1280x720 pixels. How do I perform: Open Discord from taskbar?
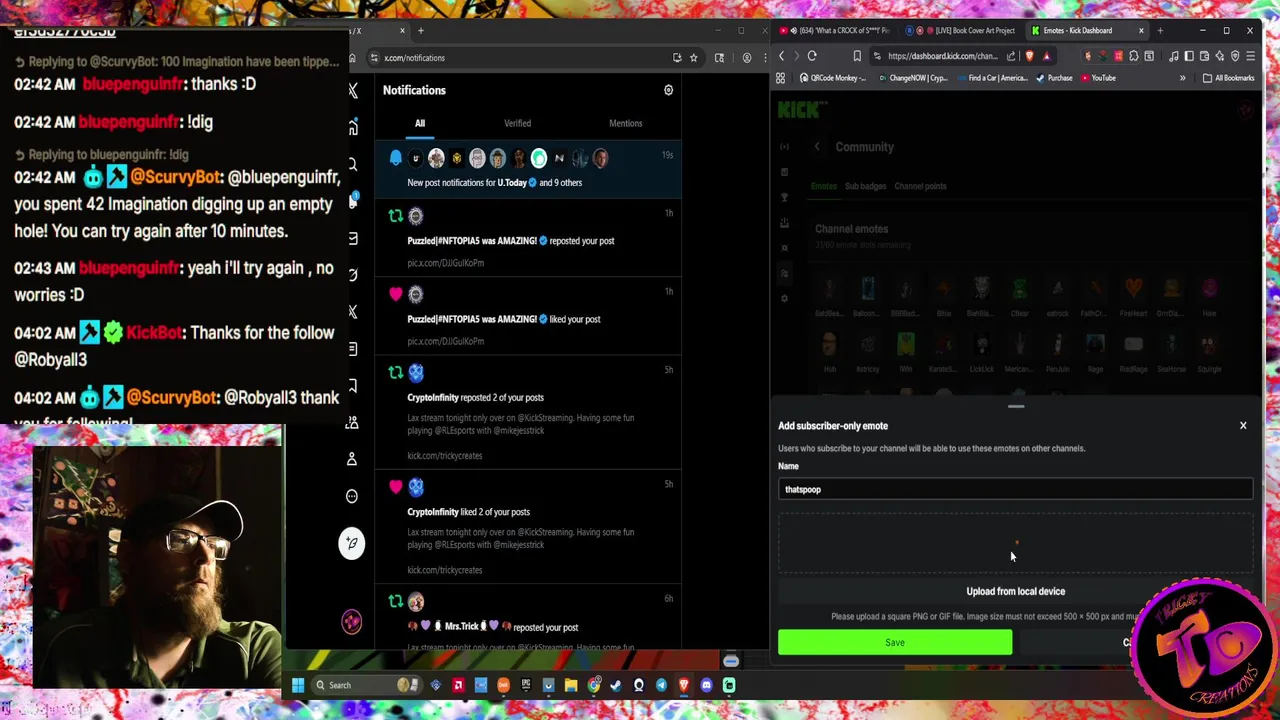706,685
